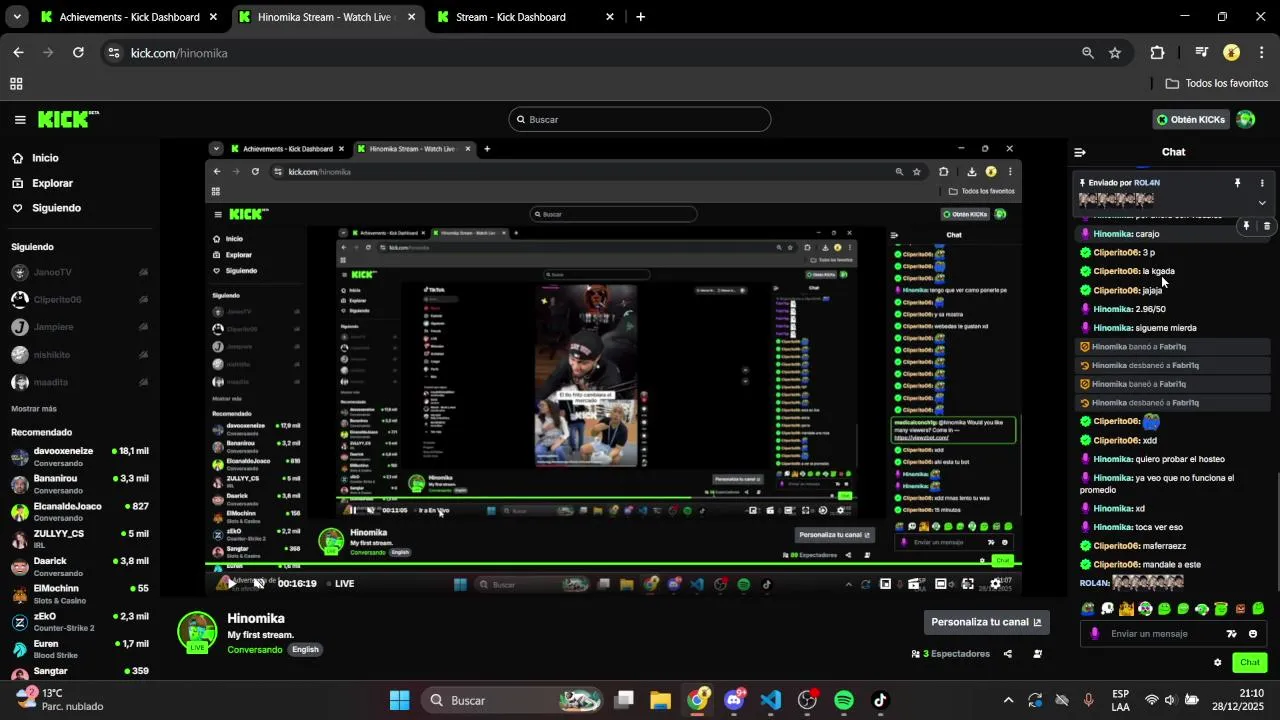Open the Cliperito06 followed channel

click(80, 299)
